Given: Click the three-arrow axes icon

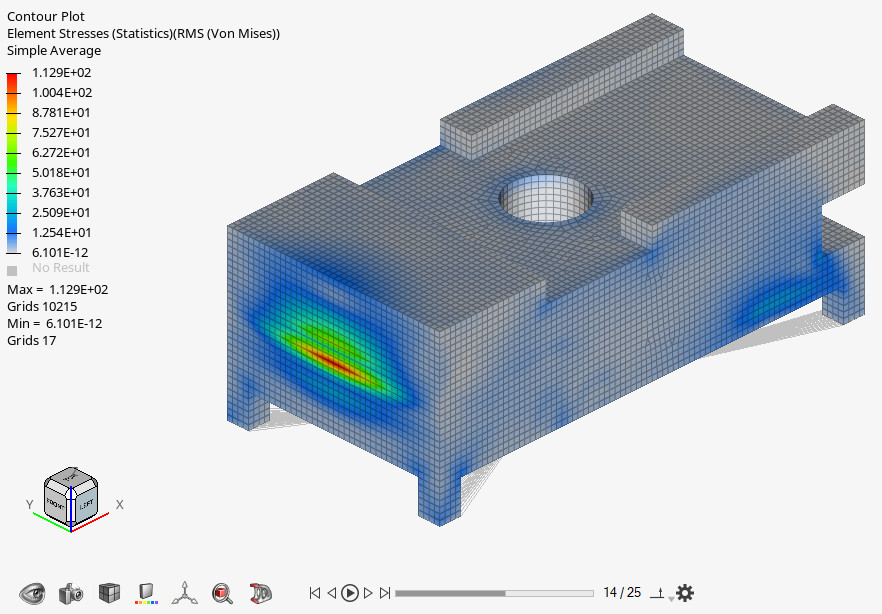Looking at the screenshot, I should (x=184, y=593).
